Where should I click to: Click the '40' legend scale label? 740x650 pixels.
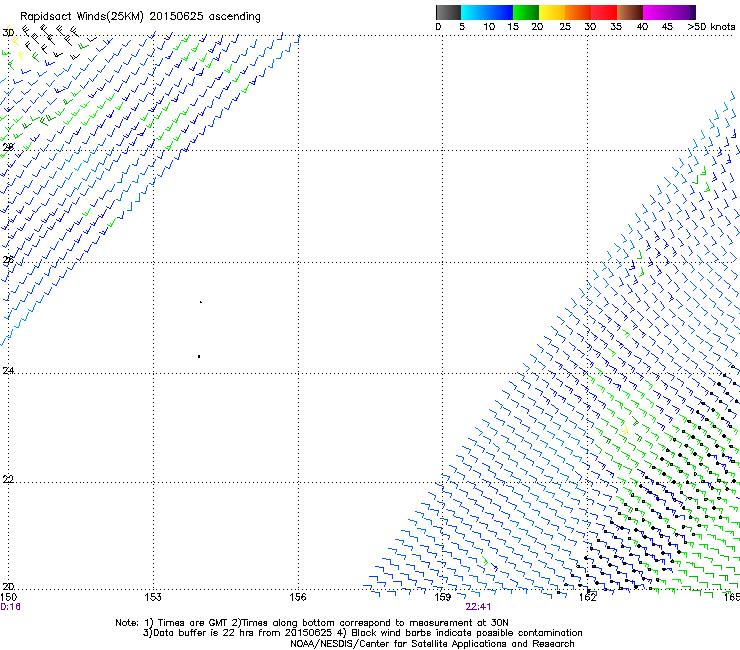coord(642,27)
